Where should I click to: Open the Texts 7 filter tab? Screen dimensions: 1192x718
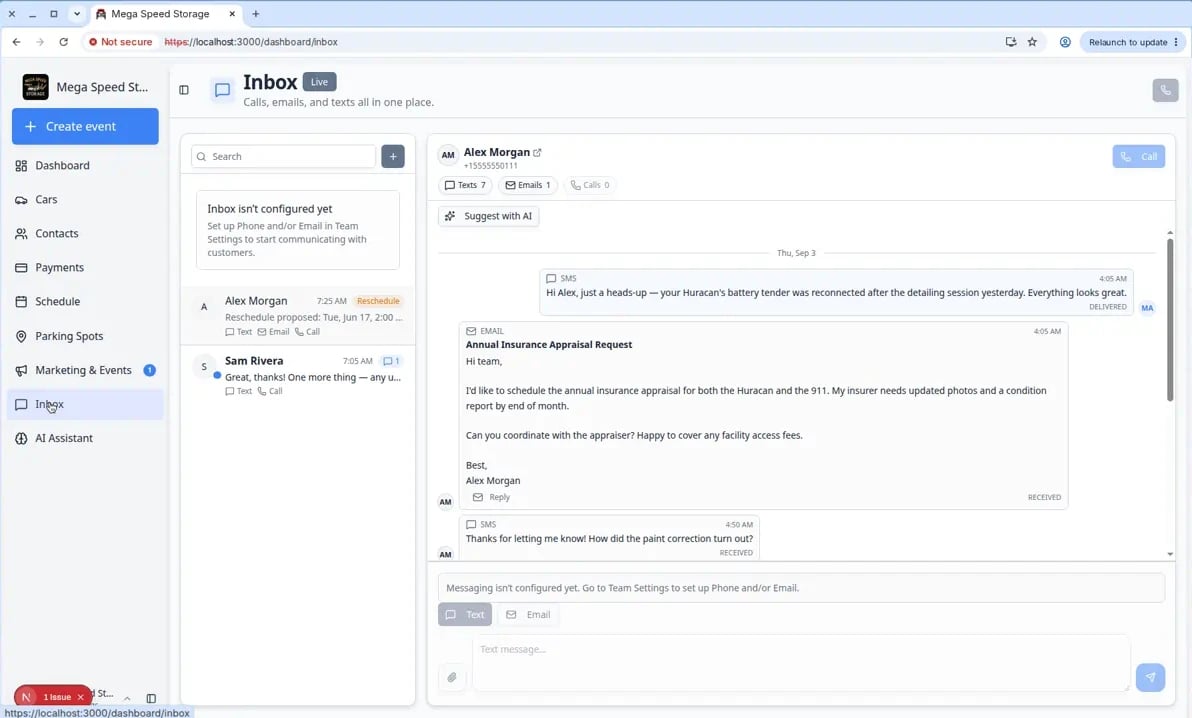465,185
